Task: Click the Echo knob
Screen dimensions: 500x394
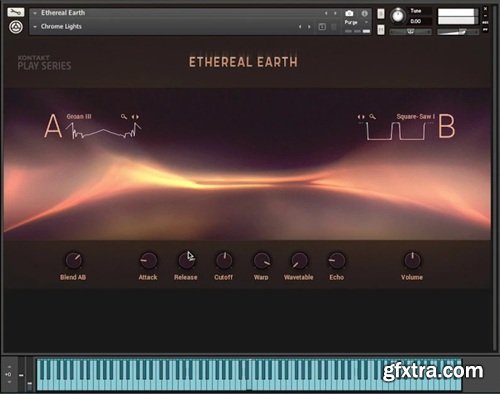Action: coord(337,260)
